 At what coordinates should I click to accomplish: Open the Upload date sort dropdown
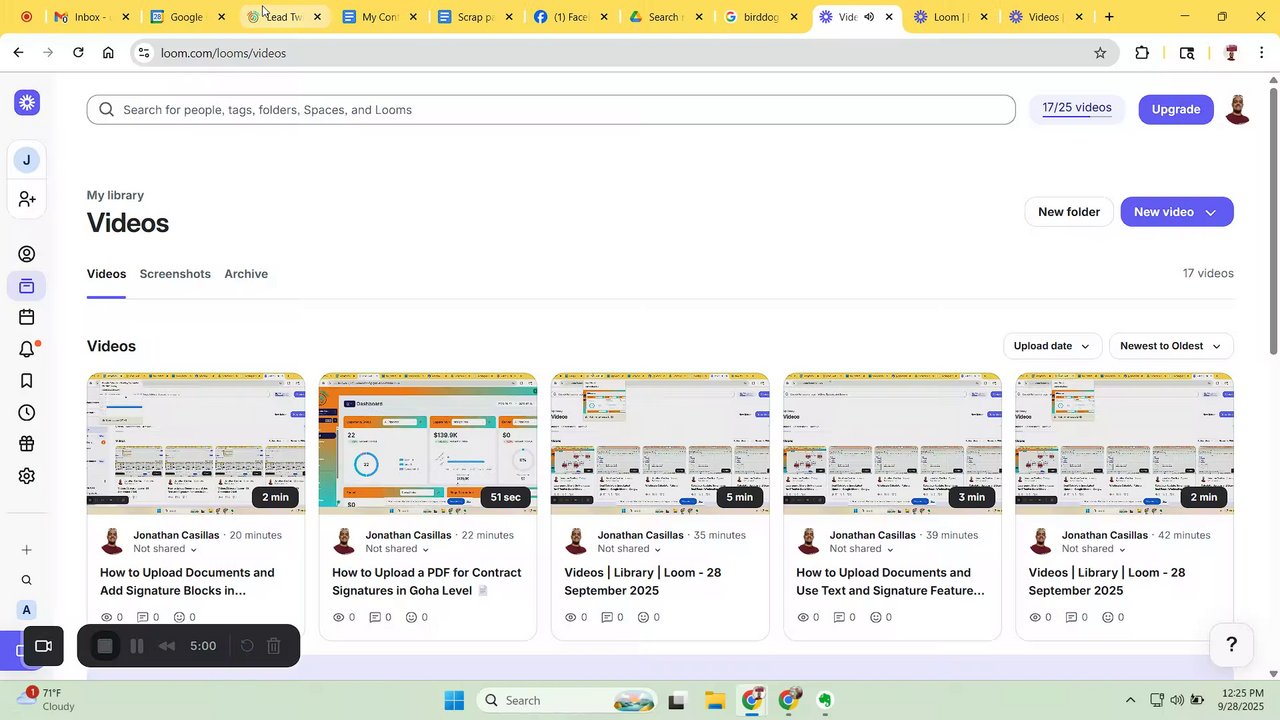[x=1053, y=346]
